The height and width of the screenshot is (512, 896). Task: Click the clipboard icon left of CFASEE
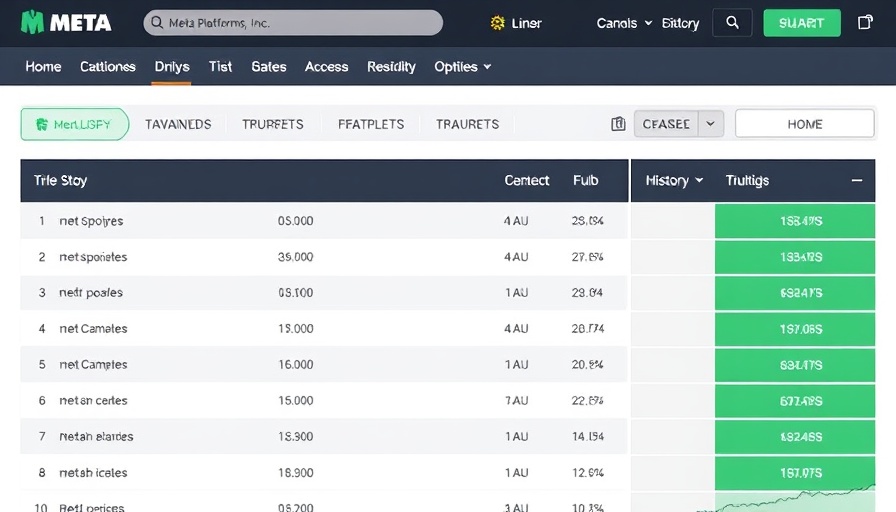[x=618, y=124]
